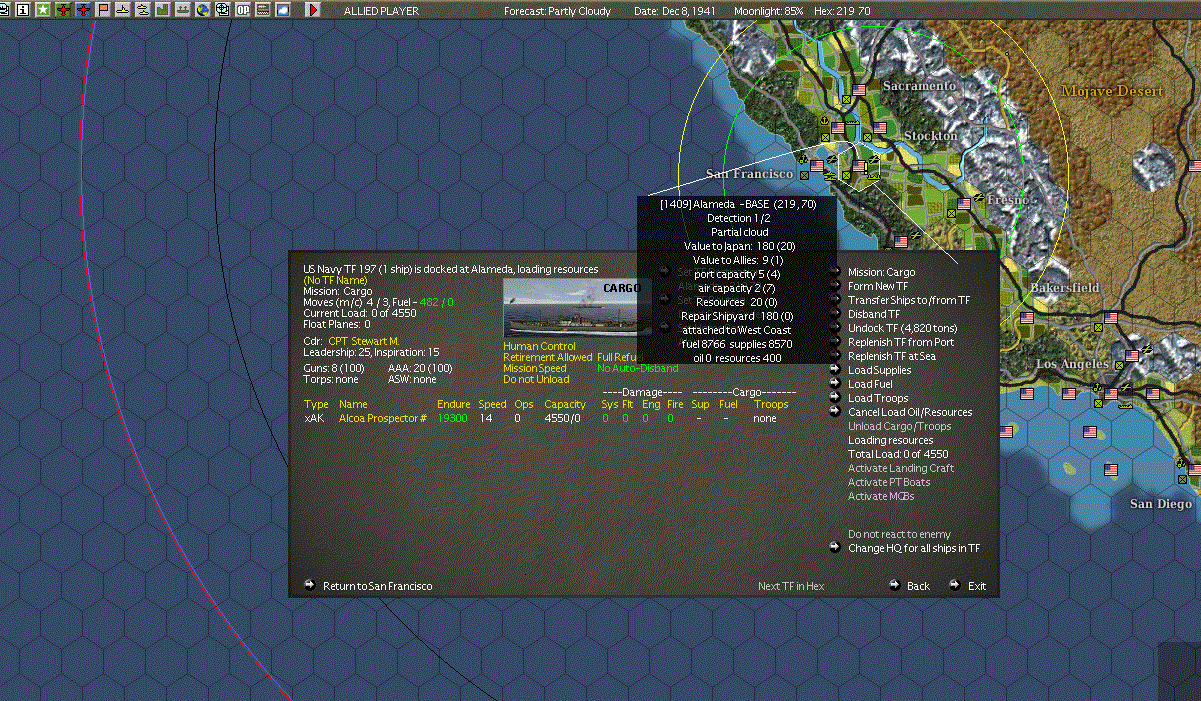Click Cancel Load Oil/Resources
Image resolution: width=1201 pixels, height=701 pixels.
[x=910, y=412]
